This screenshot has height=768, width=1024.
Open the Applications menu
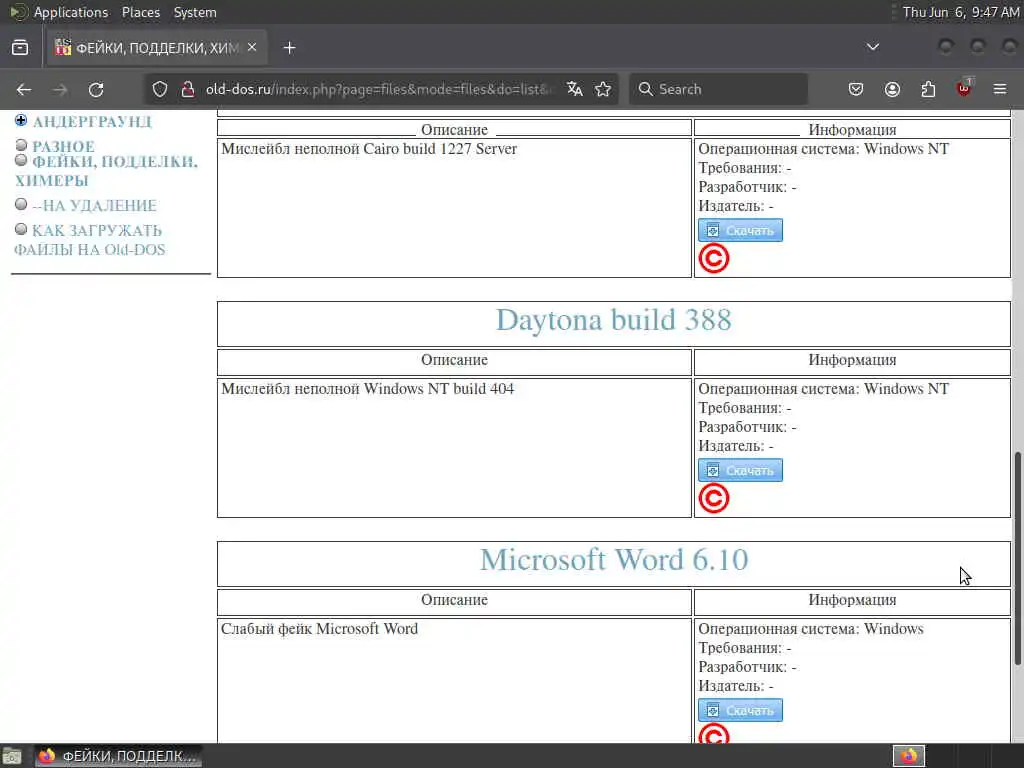click(x=71, y=12)
